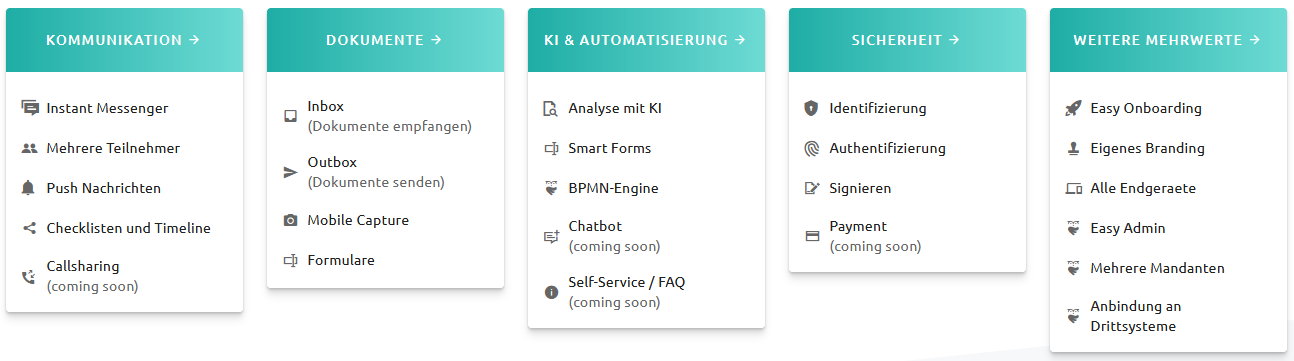
Task: Select the Mobile Capture text
Action: click(x=358, y=220)
